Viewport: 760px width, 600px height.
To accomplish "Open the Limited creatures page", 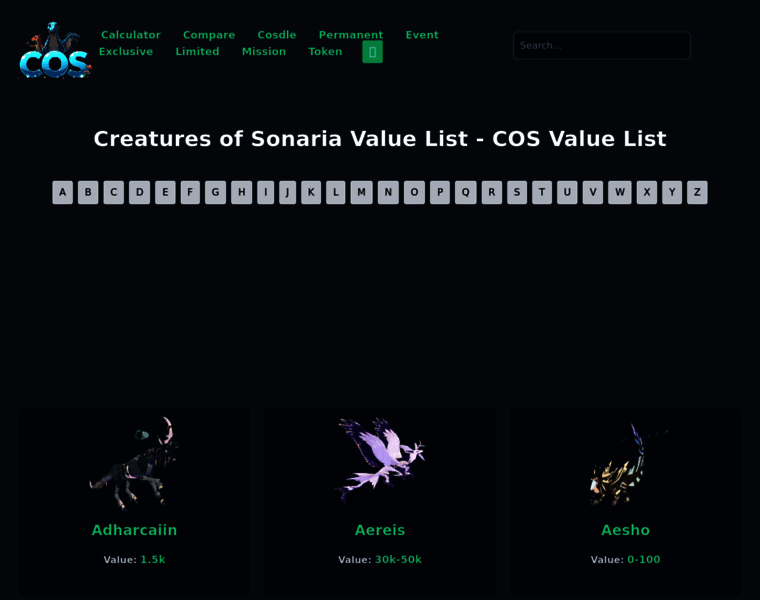I will pyautogui.click(x=197, y=51).
